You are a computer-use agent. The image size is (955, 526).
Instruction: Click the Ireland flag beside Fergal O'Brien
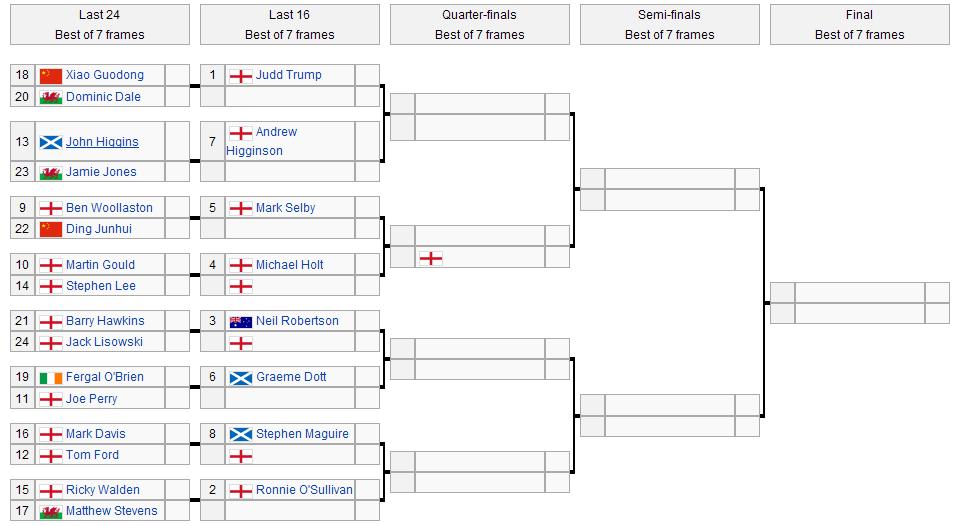point(50,377)
